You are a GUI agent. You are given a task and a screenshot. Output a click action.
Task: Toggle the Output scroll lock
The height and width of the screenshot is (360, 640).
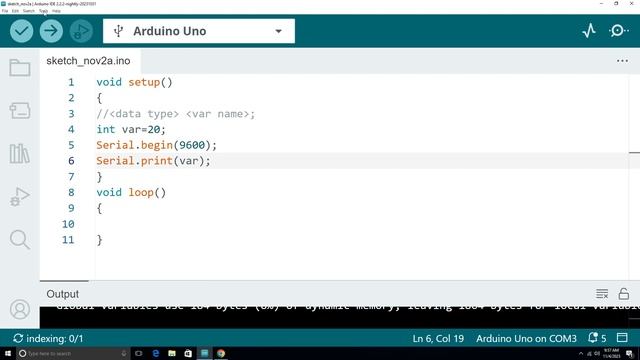tap(624, 294)
